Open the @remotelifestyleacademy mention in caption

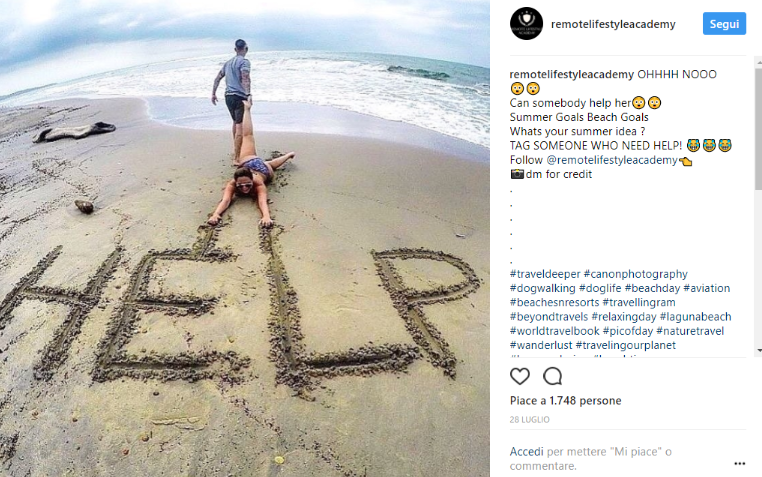pos(612,160)
